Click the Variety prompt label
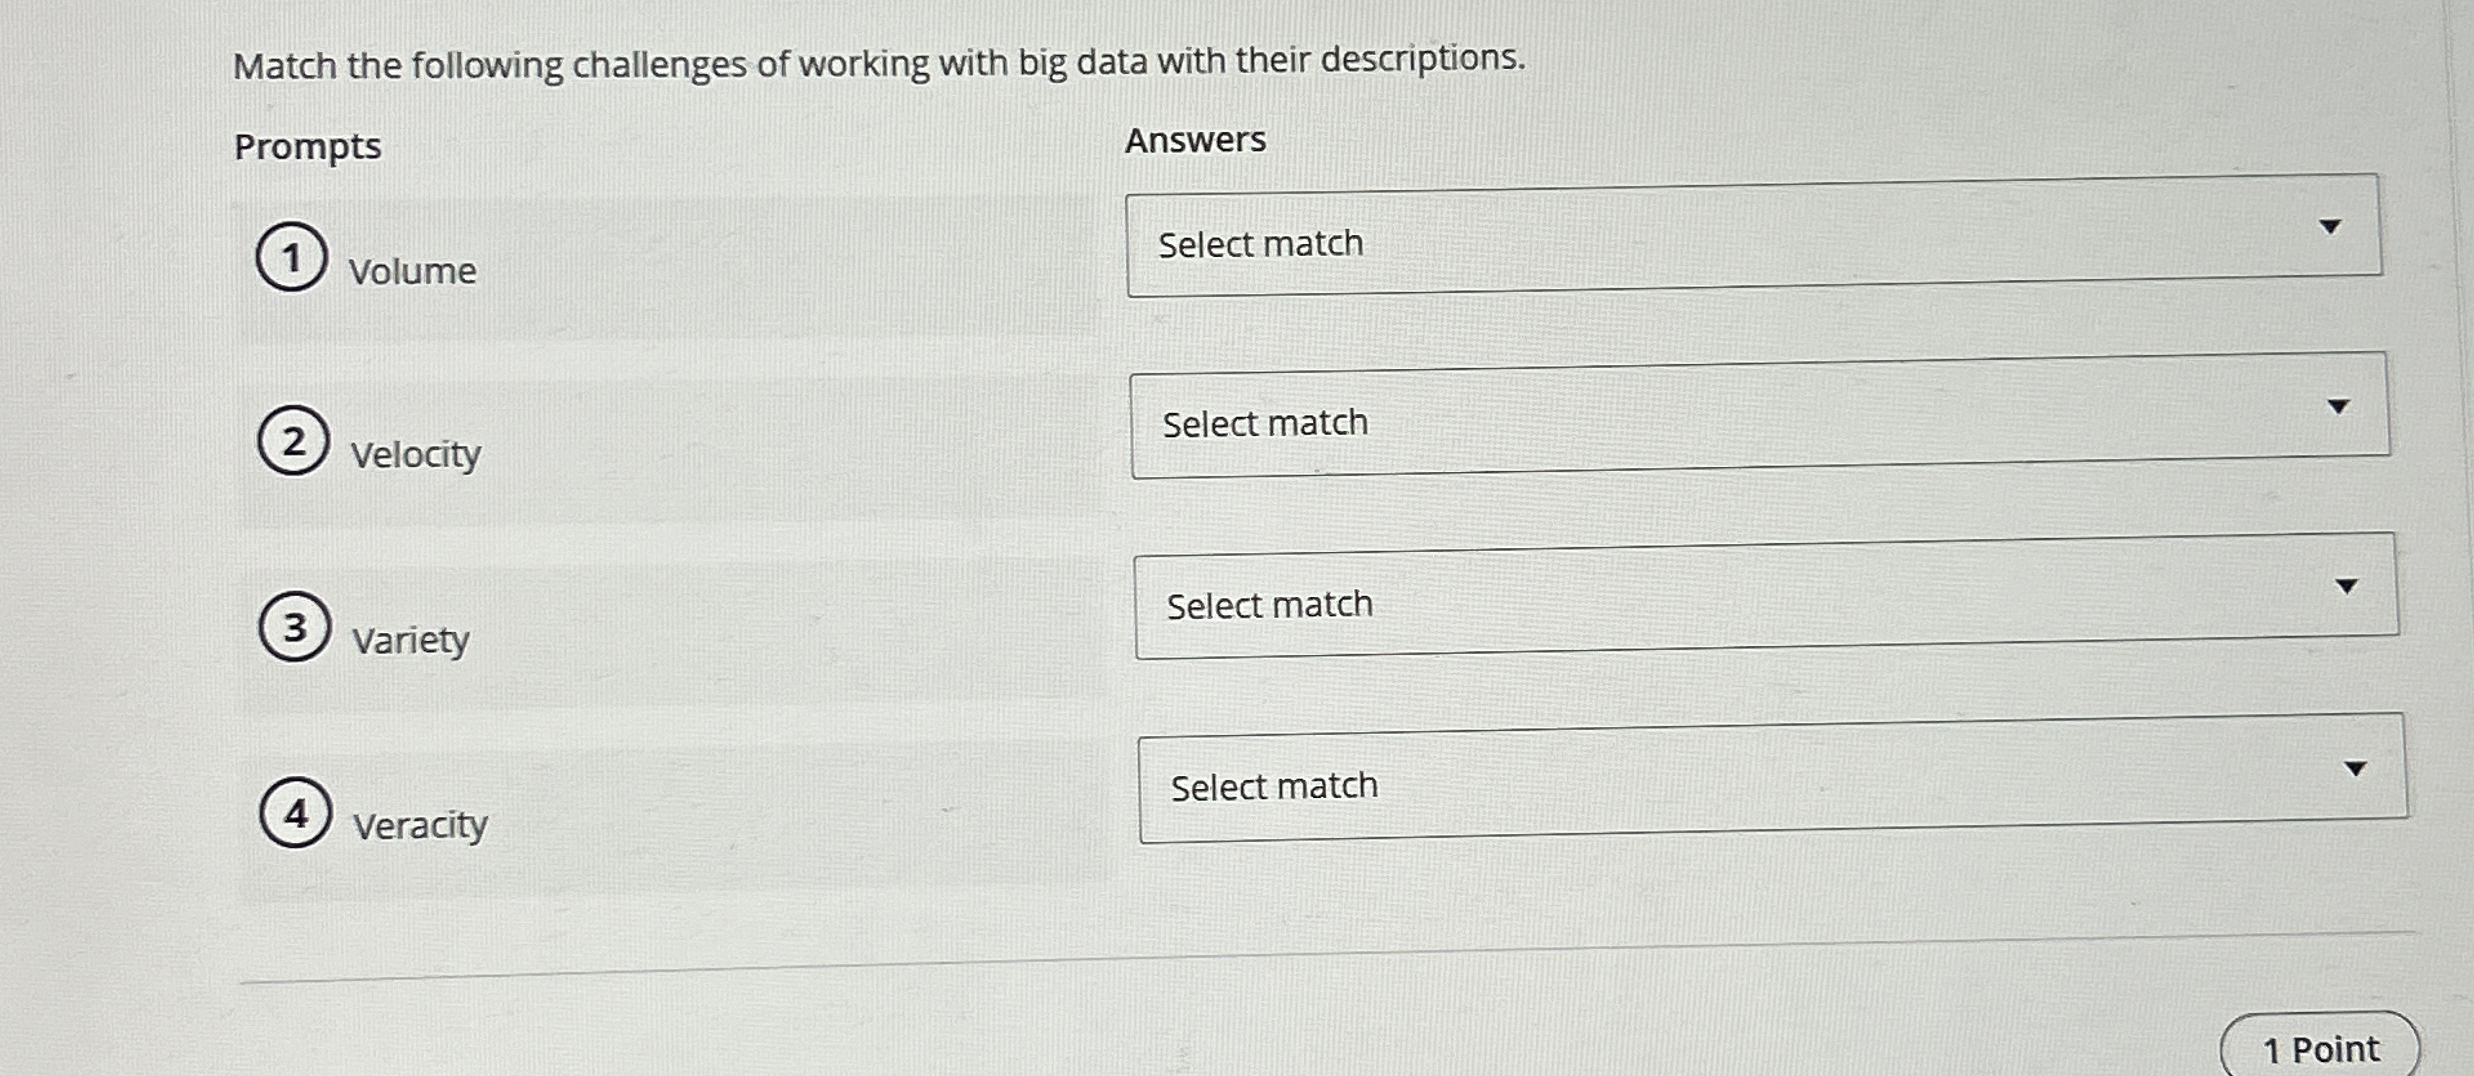2474x1076 pixels. (x=411, y=641)
